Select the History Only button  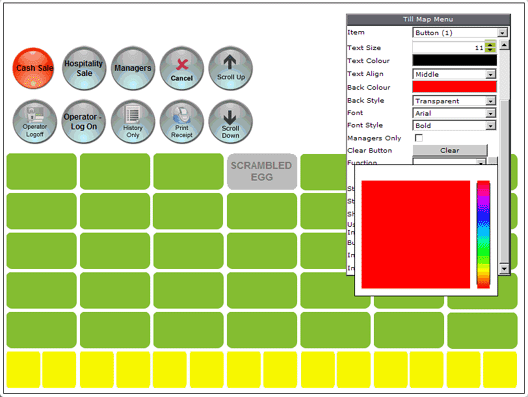(x=133, y=122)
